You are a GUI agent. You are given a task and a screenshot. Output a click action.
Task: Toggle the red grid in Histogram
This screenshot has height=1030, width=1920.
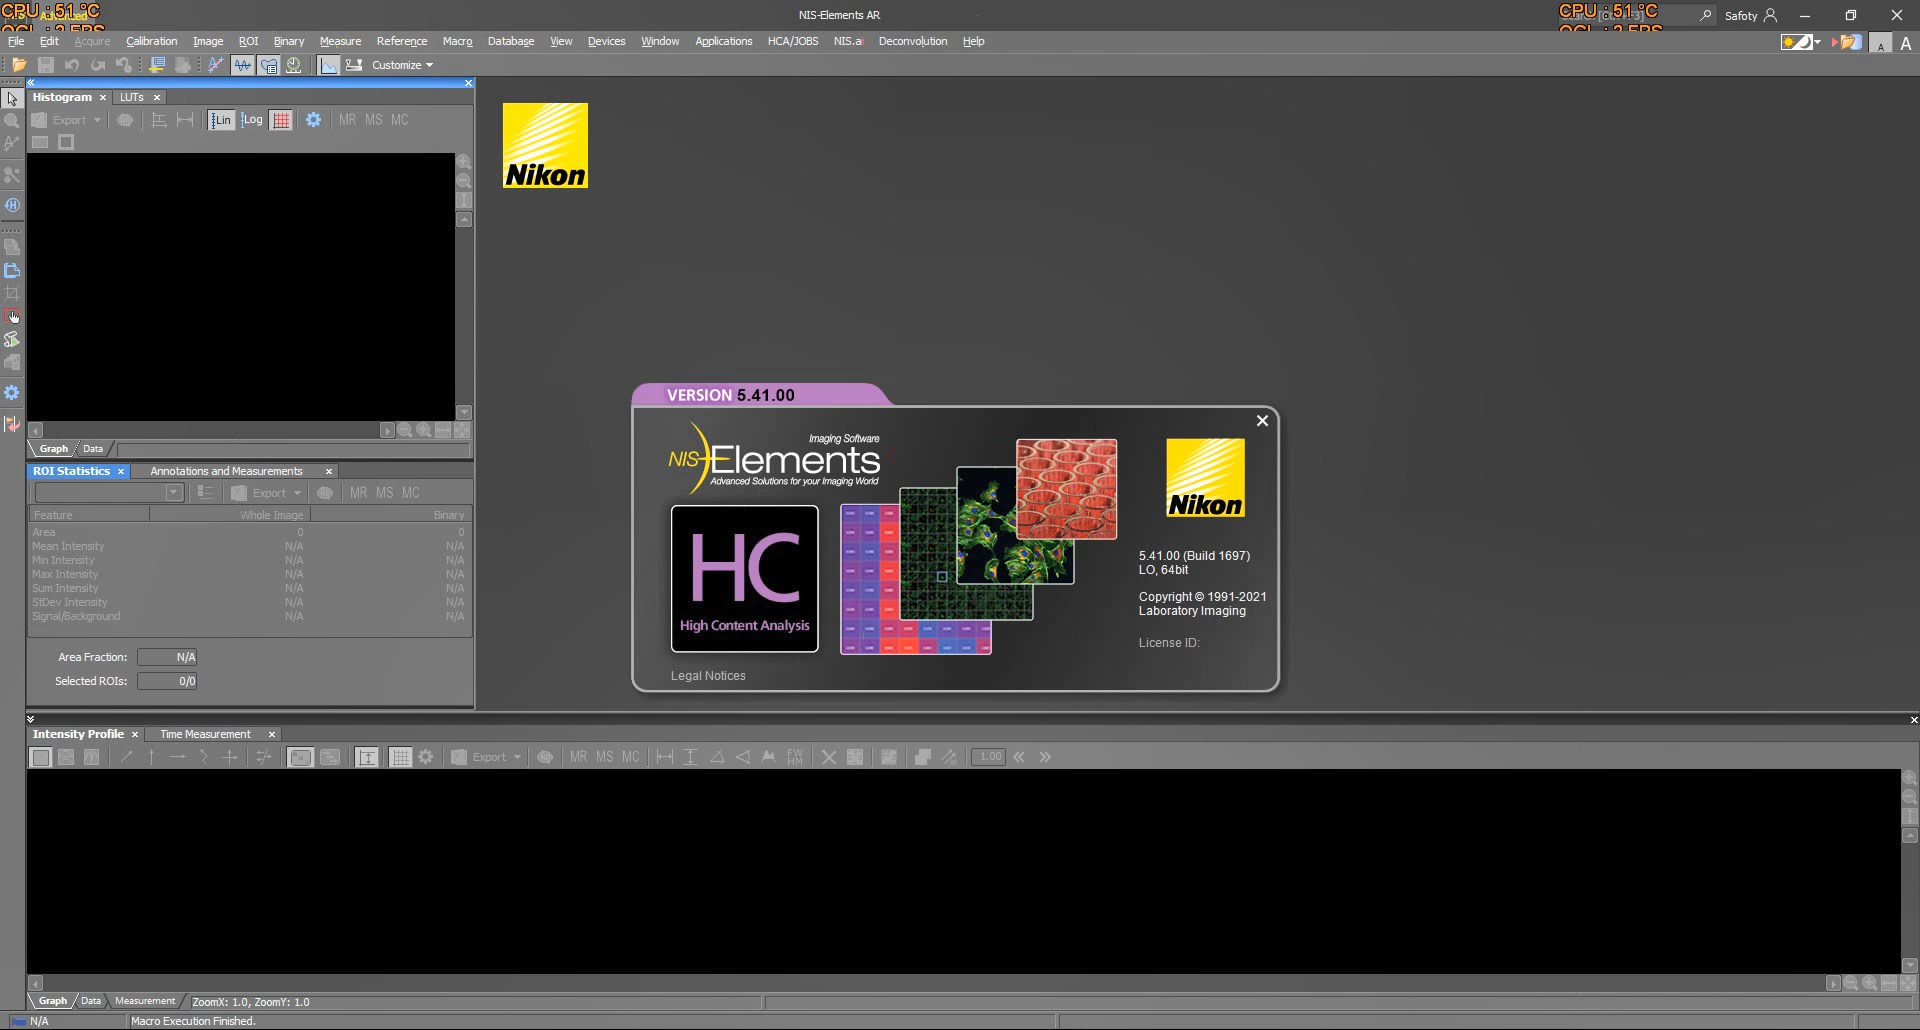pos(282,120)
